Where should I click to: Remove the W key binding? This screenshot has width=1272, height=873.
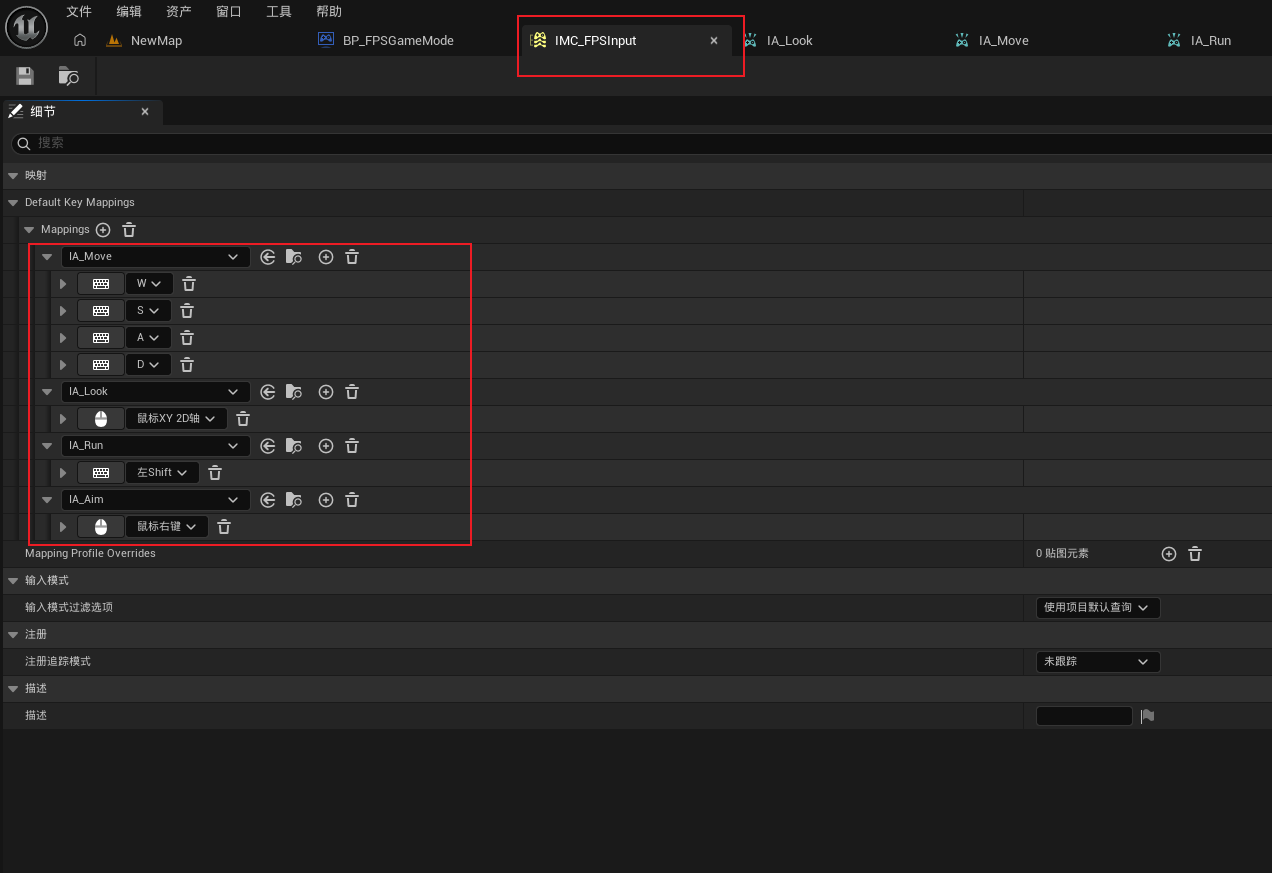point(189,284)
